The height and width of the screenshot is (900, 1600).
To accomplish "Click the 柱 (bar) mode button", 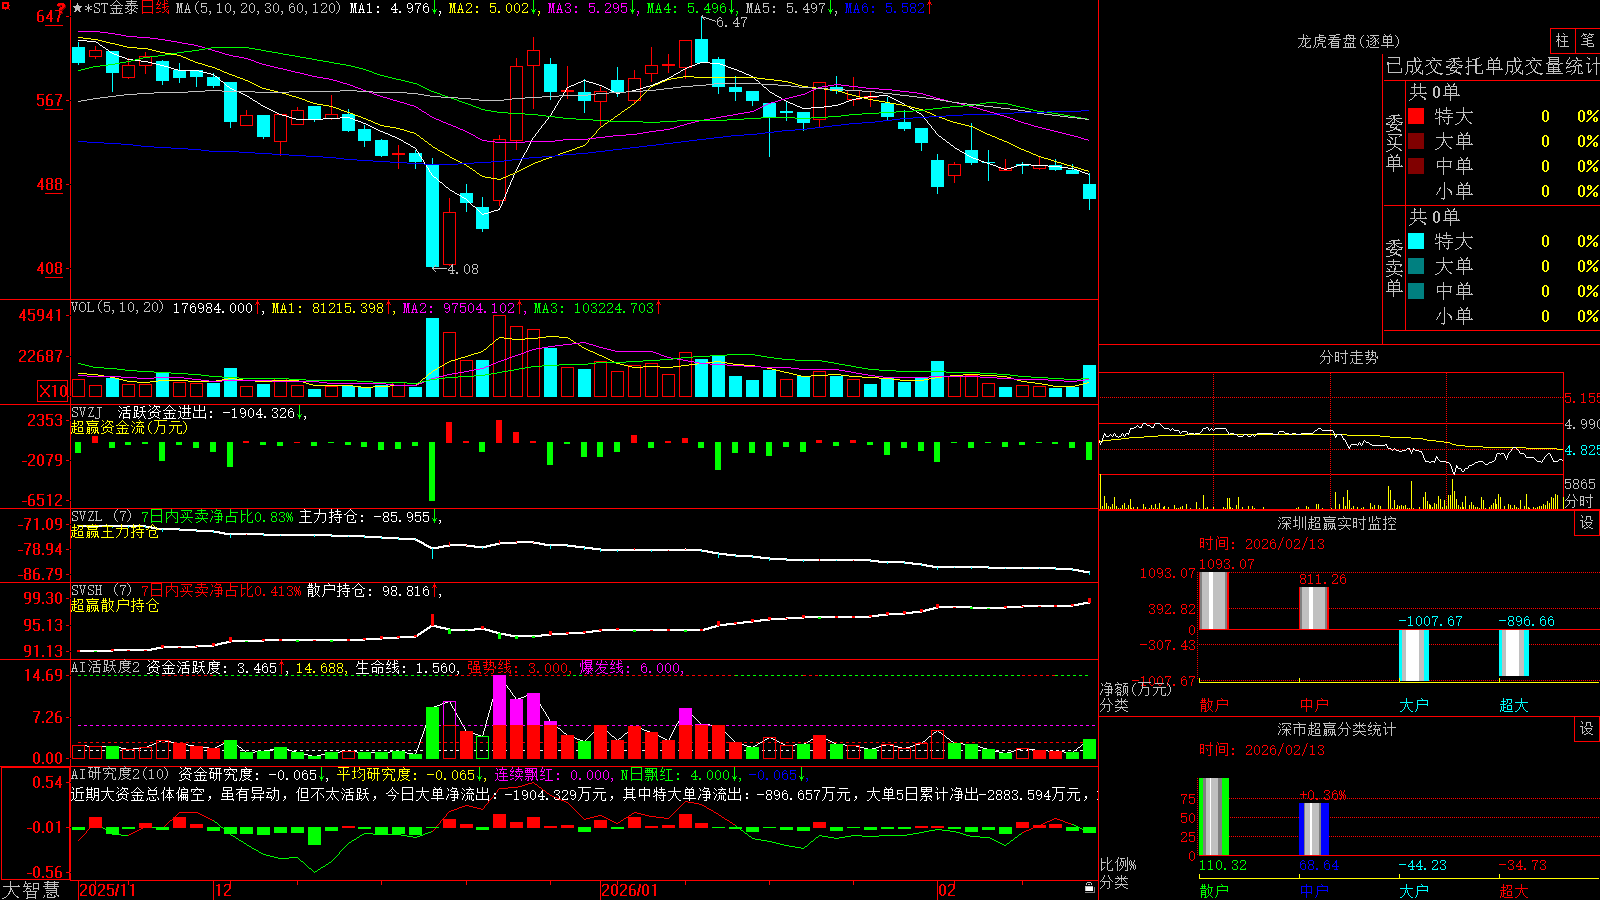I will point(1562,41).
